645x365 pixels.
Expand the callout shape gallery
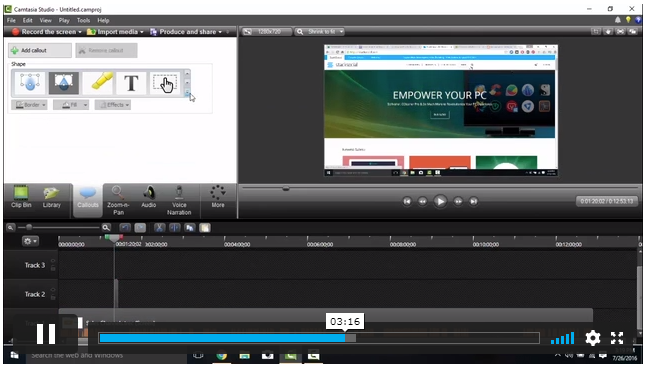pos(187,93)
